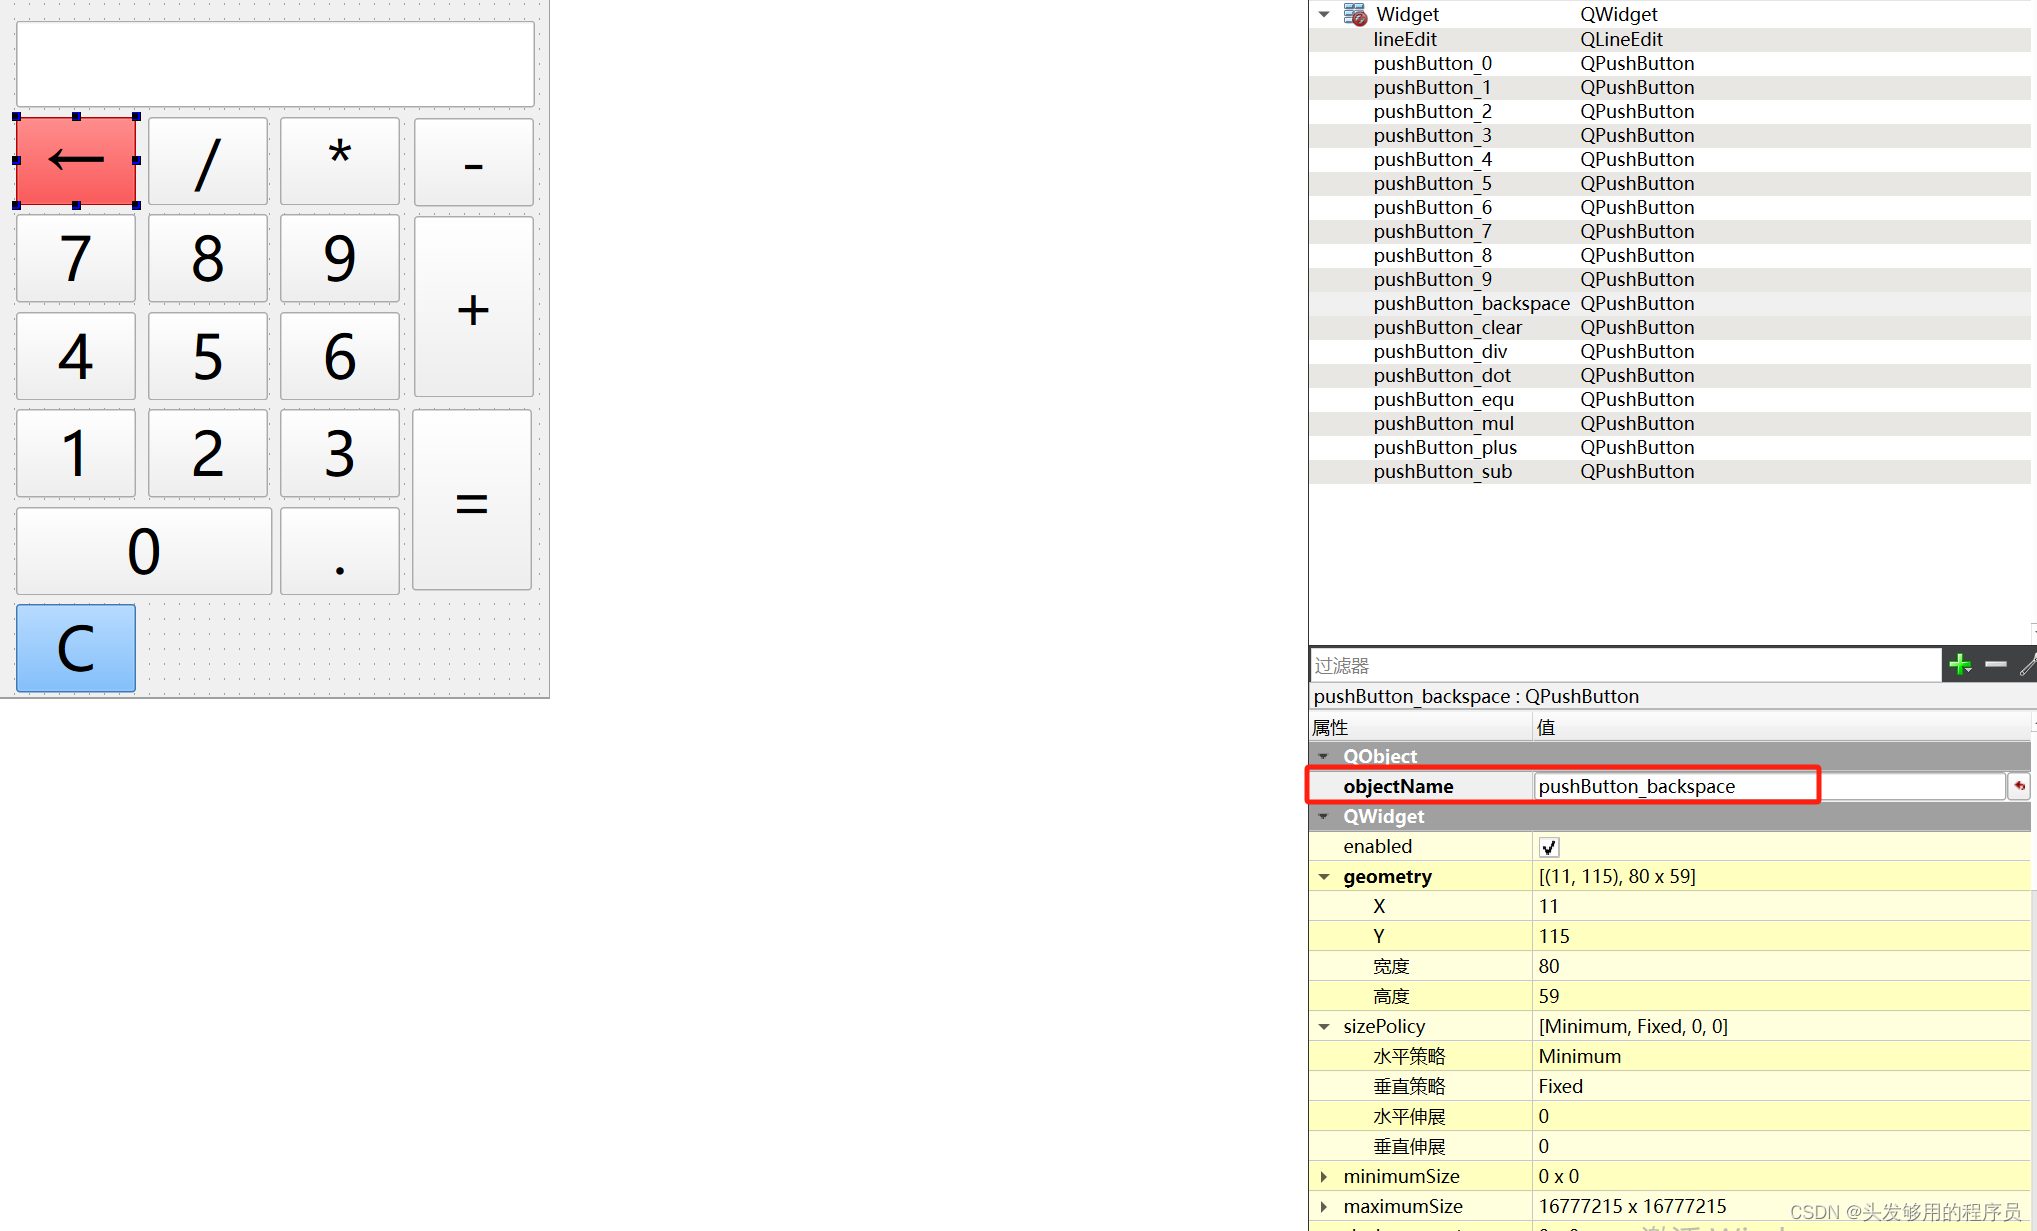Click the horizontal policy value Minimum
Screen dimensions: 2037x1231
coord(1782,1056)
